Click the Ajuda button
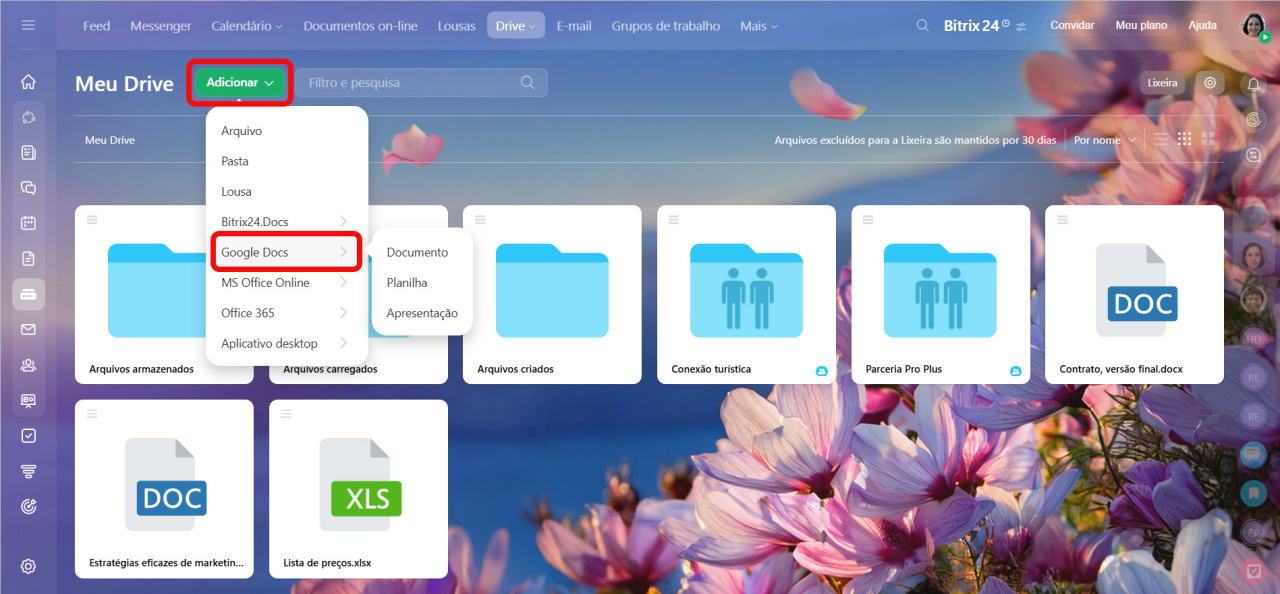This screenshot has height=594, width=1280. point(1203,26)
